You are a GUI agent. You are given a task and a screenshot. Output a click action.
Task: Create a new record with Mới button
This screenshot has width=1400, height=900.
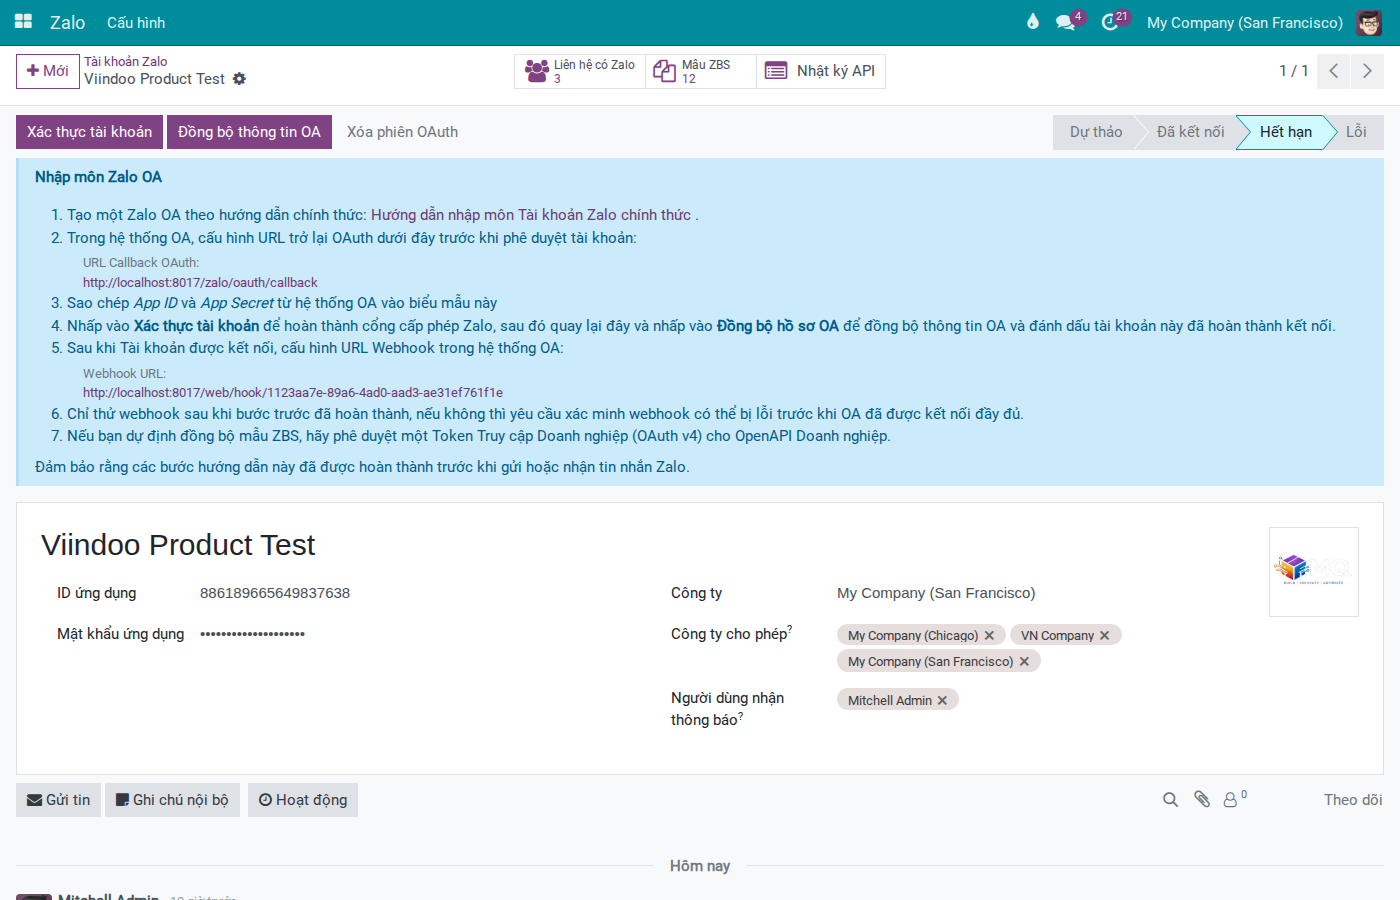pyautogui.click(x=48, y=71)
